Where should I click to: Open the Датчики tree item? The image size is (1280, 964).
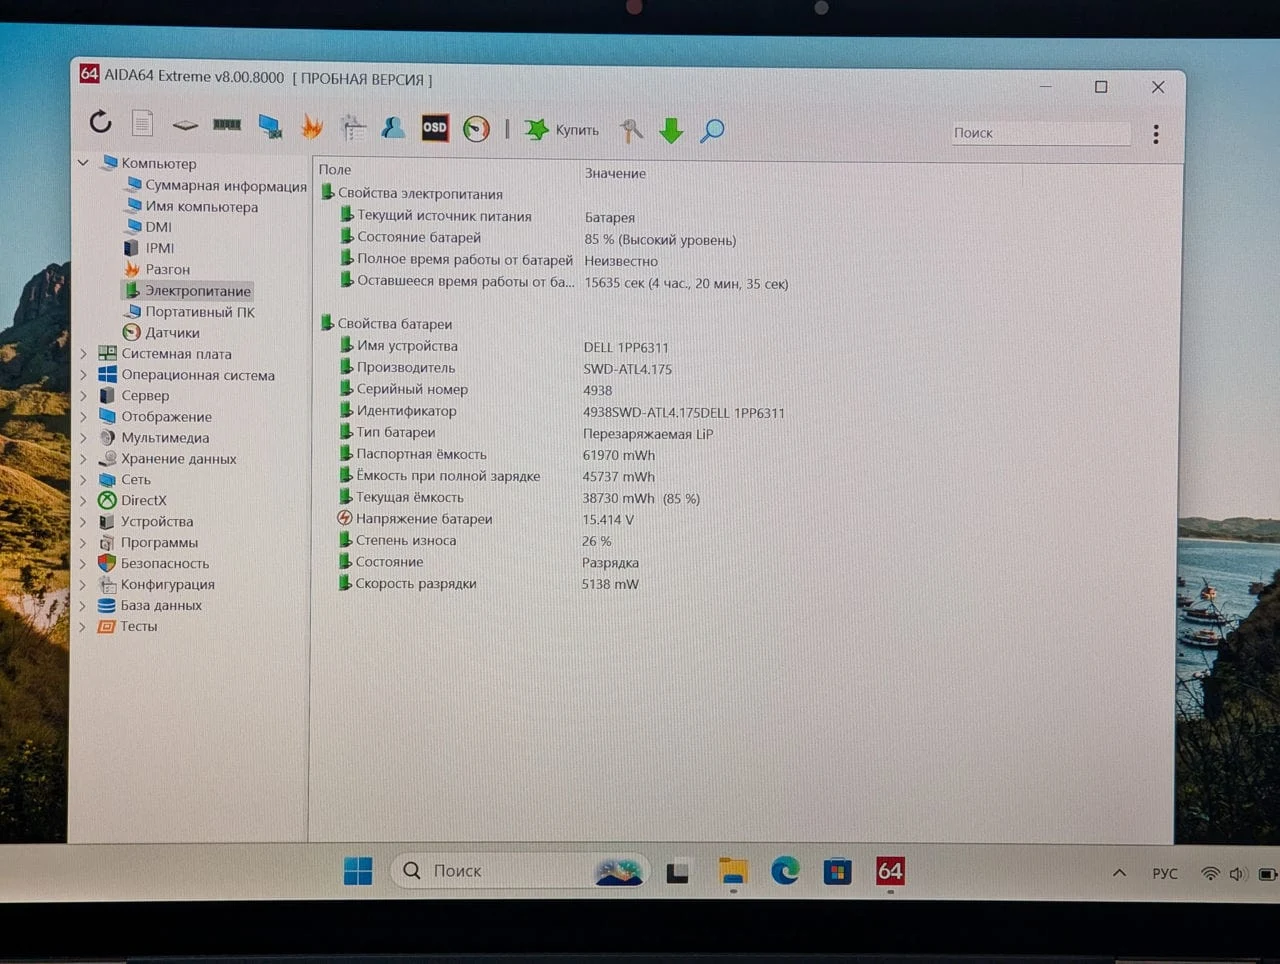[x=172, y=332]
